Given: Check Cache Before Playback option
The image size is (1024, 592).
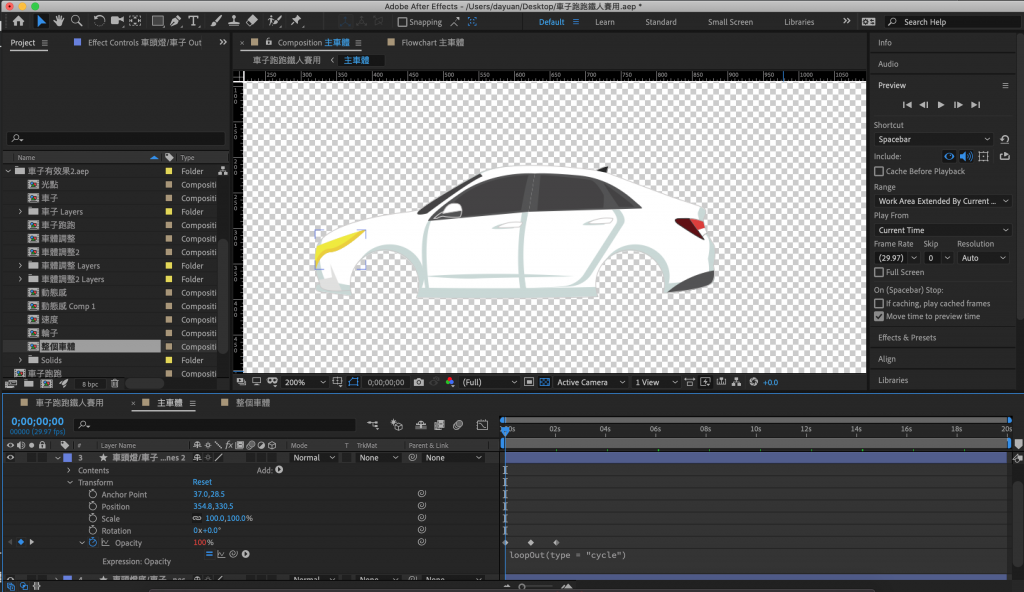Looking at the screenshot, I should coord(879,172).
